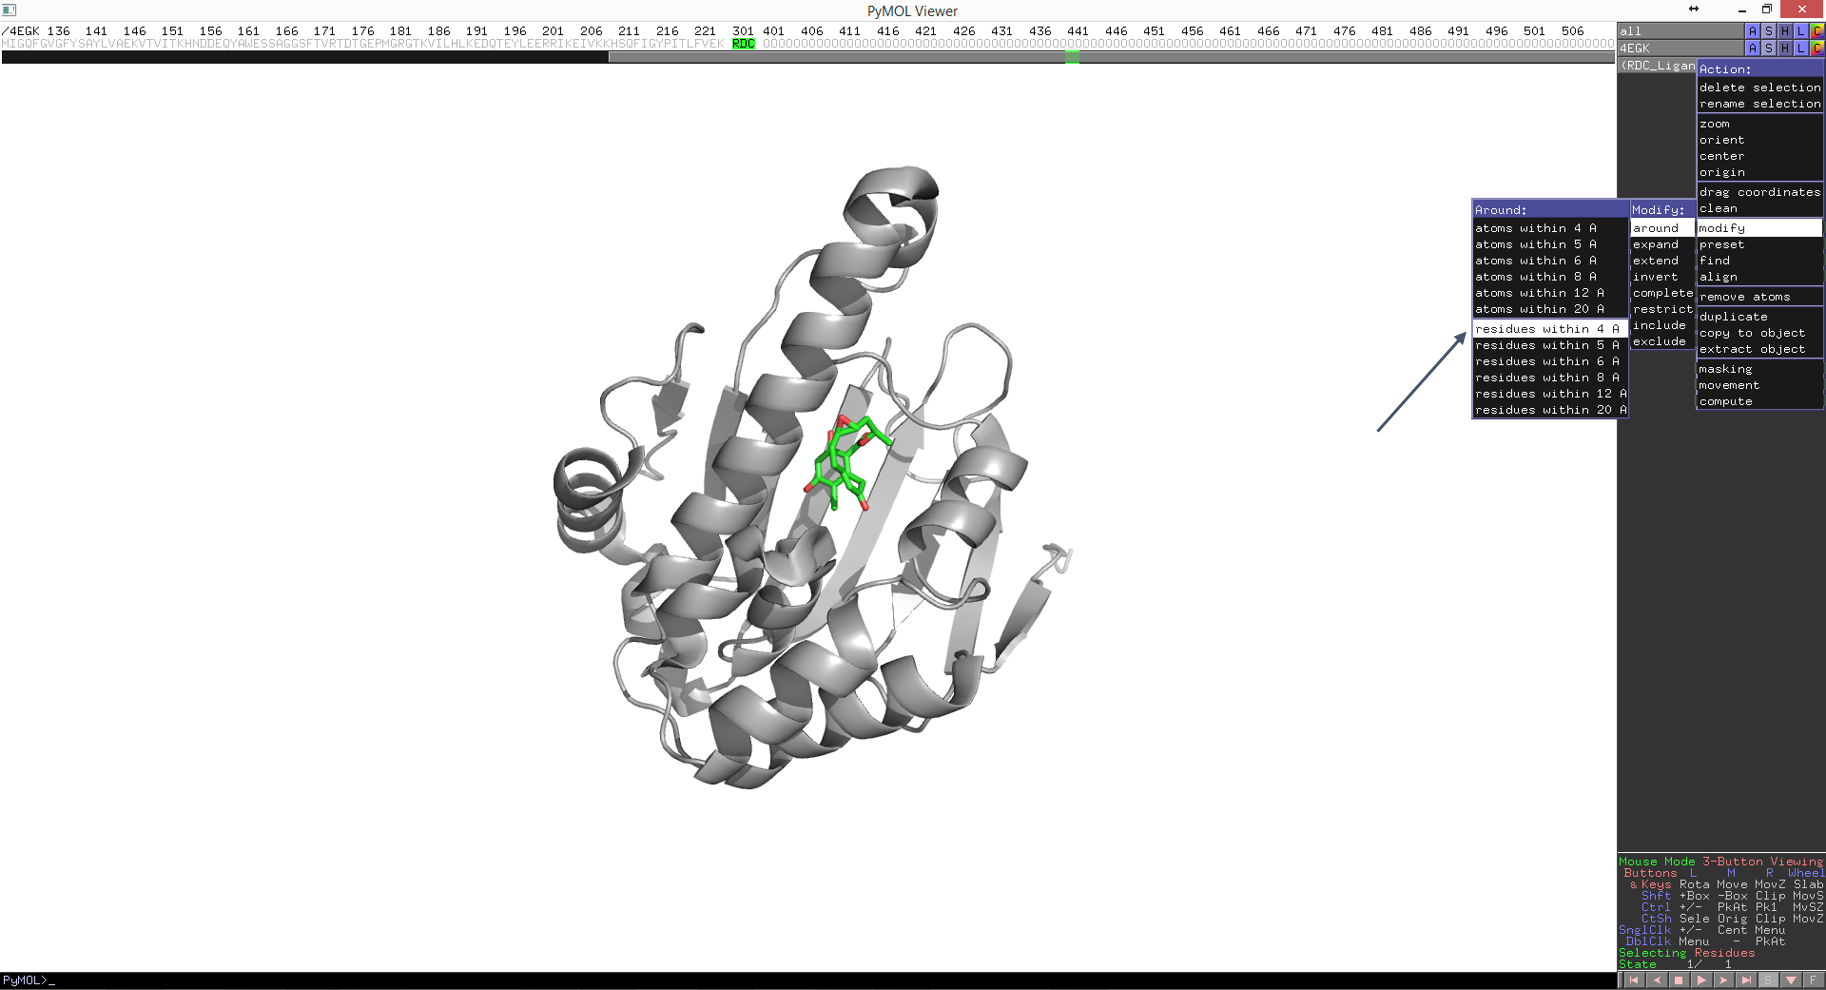Toggle the sequence viewer S button
Viewport: 1826px width, 990px height.
pos(1768,981)
